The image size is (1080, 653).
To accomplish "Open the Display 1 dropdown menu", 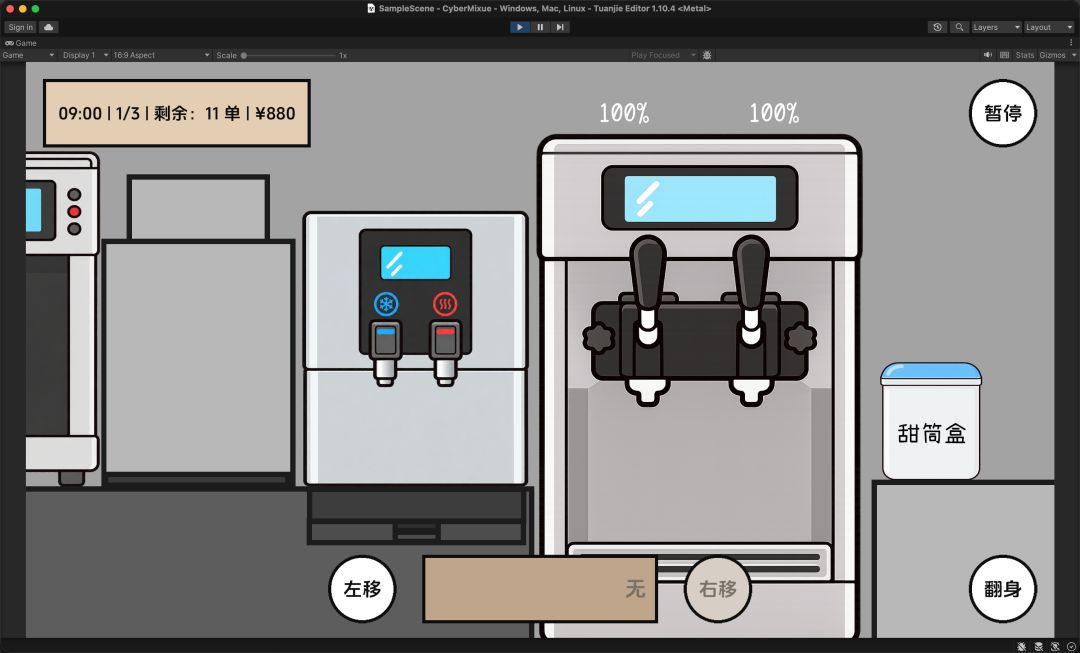I will click(85, 55).
